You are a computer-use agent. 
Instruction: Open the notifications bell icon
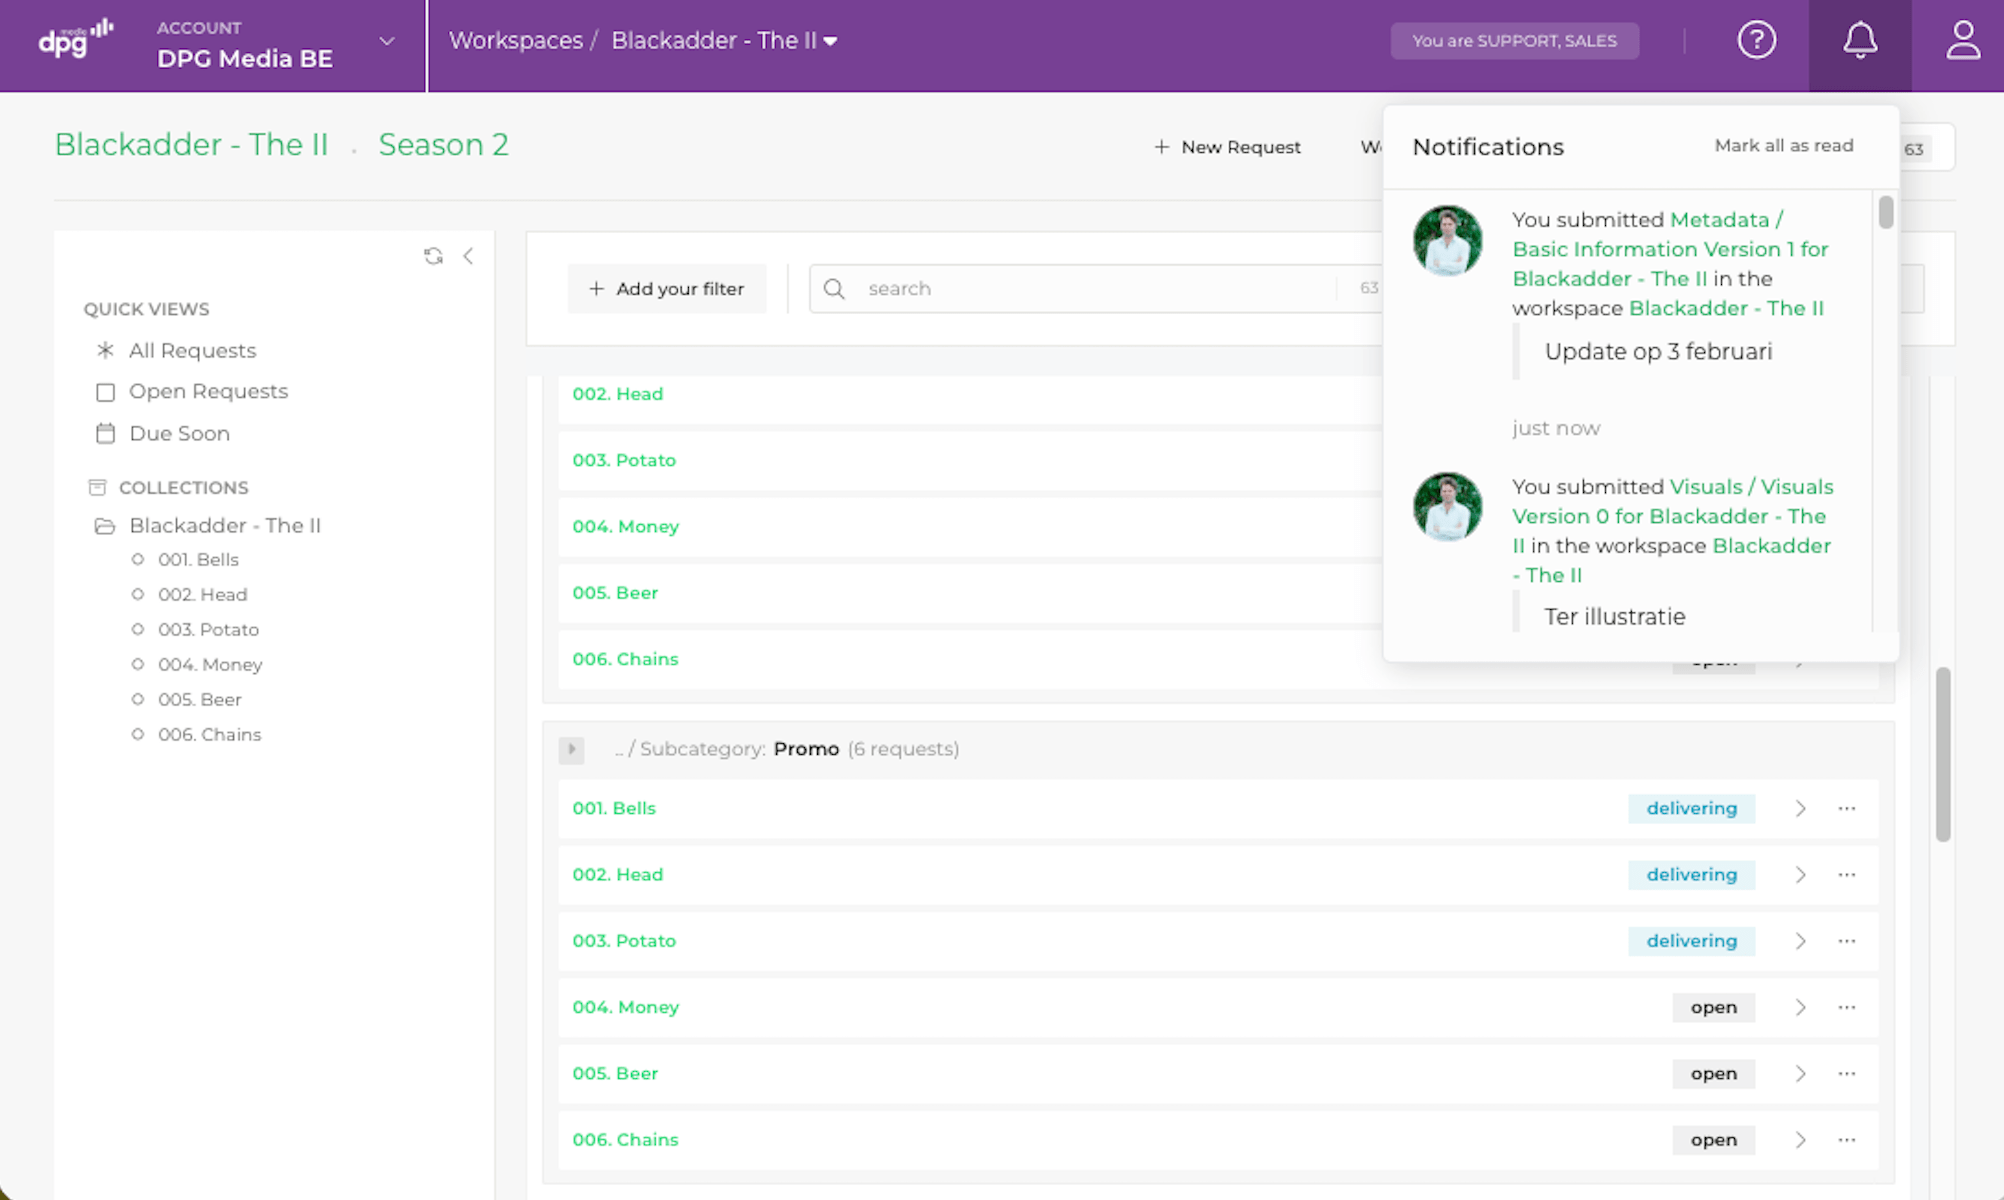[1859, 41]
